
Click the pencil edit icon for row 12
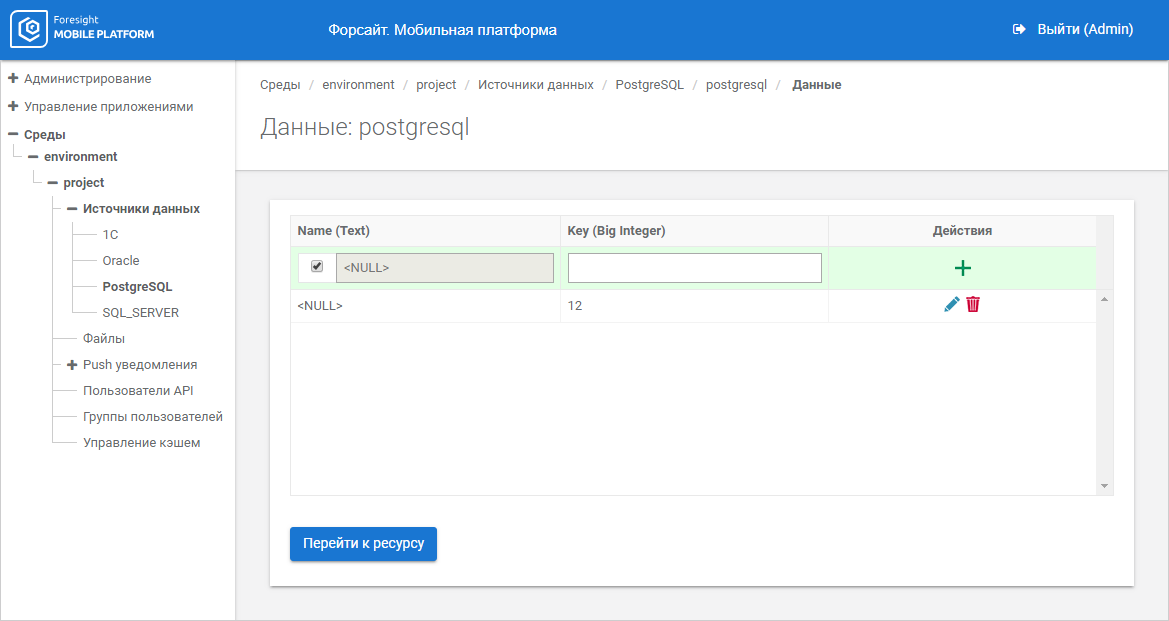point(951,304)
